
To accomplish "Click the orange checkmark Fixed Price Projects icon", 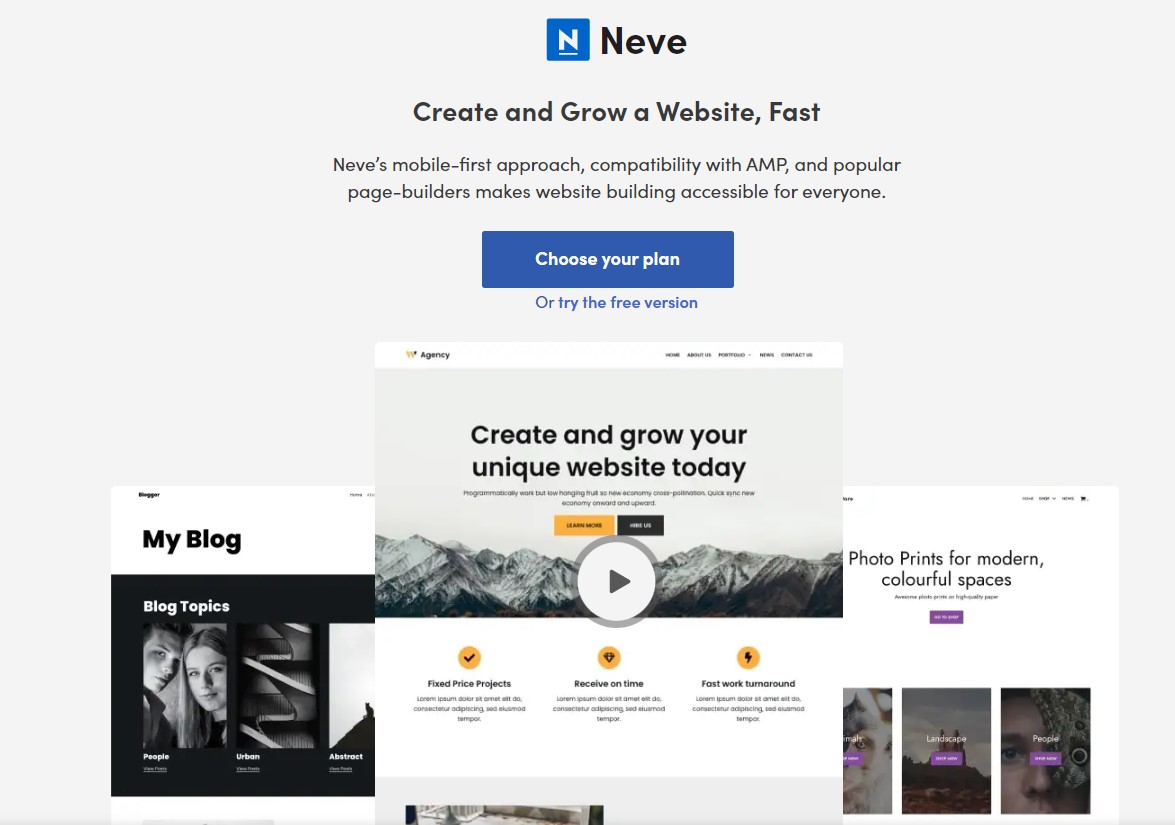I will (469, 657).
